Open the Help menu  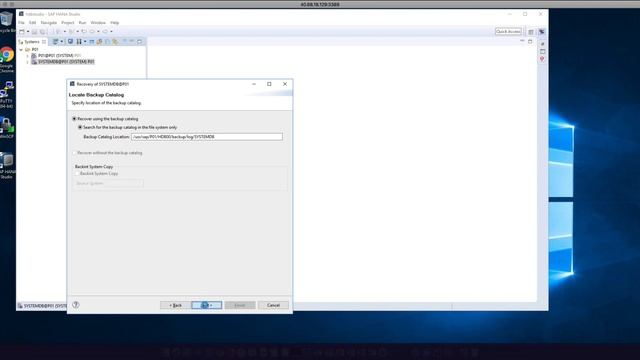[115, 23]
